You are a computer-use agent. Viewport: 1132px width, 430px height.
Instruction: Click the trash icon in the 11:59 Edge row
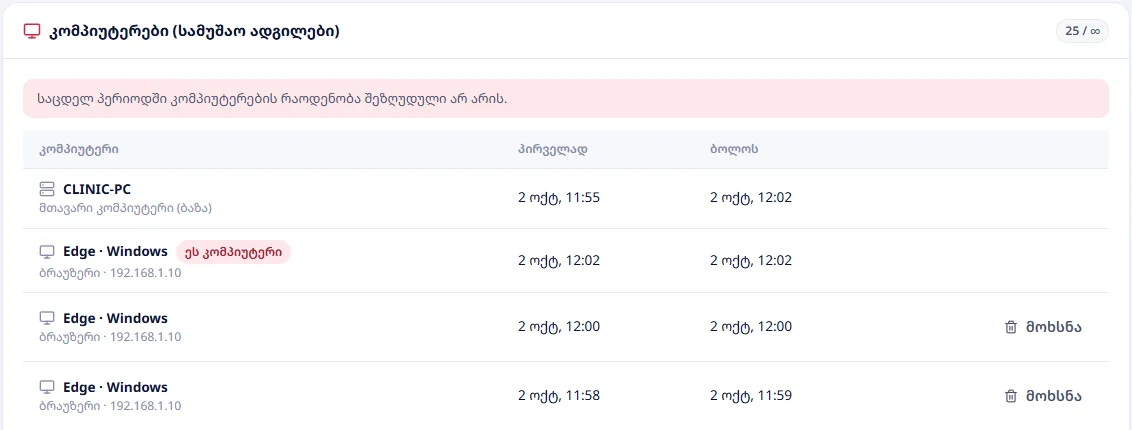1011,395
